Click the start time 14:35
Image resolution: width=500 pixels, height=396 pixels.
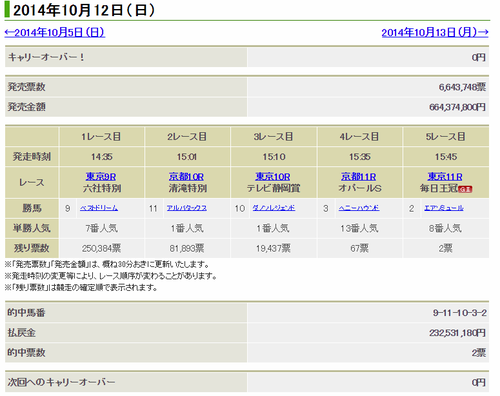pyautogui.click(x=102, y=157)
